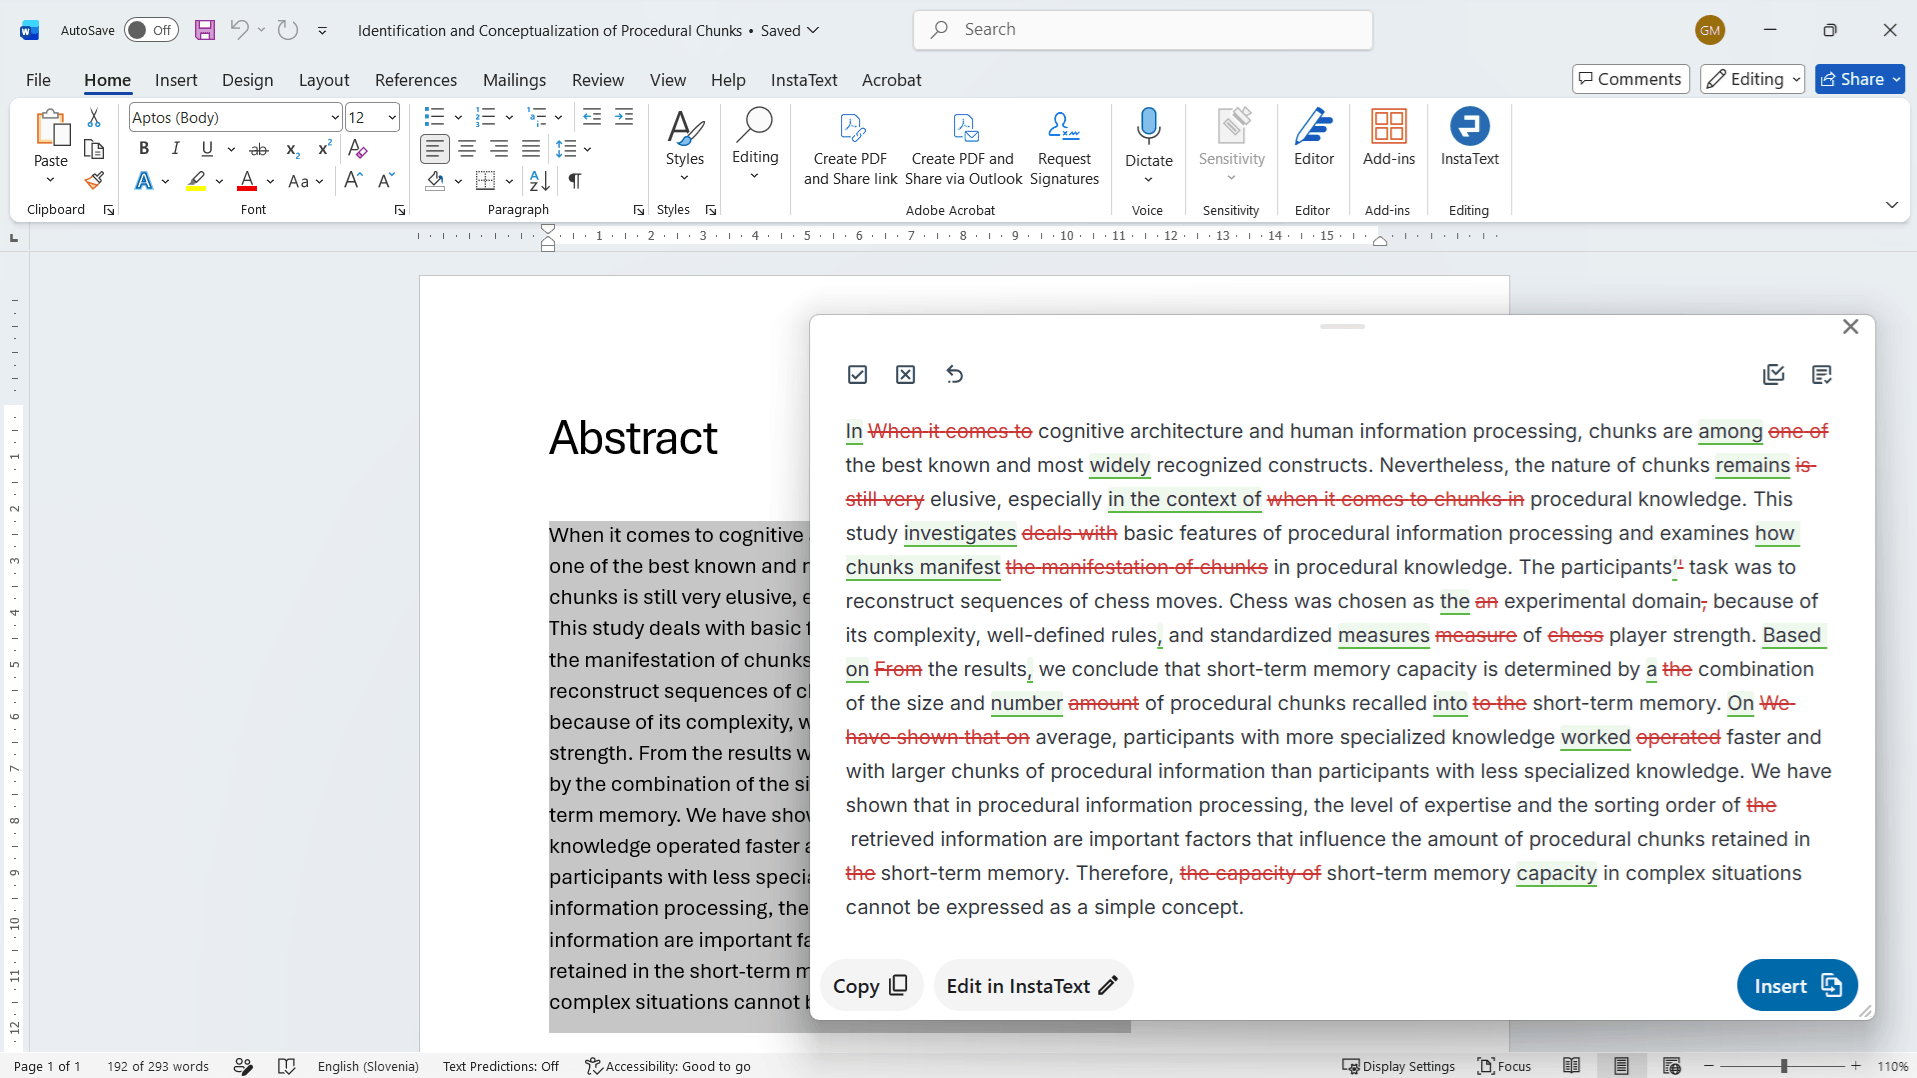Viewport: 1917px width, 1078px height.
Task: Toggle strikethrough formatting
Action: 259,149
